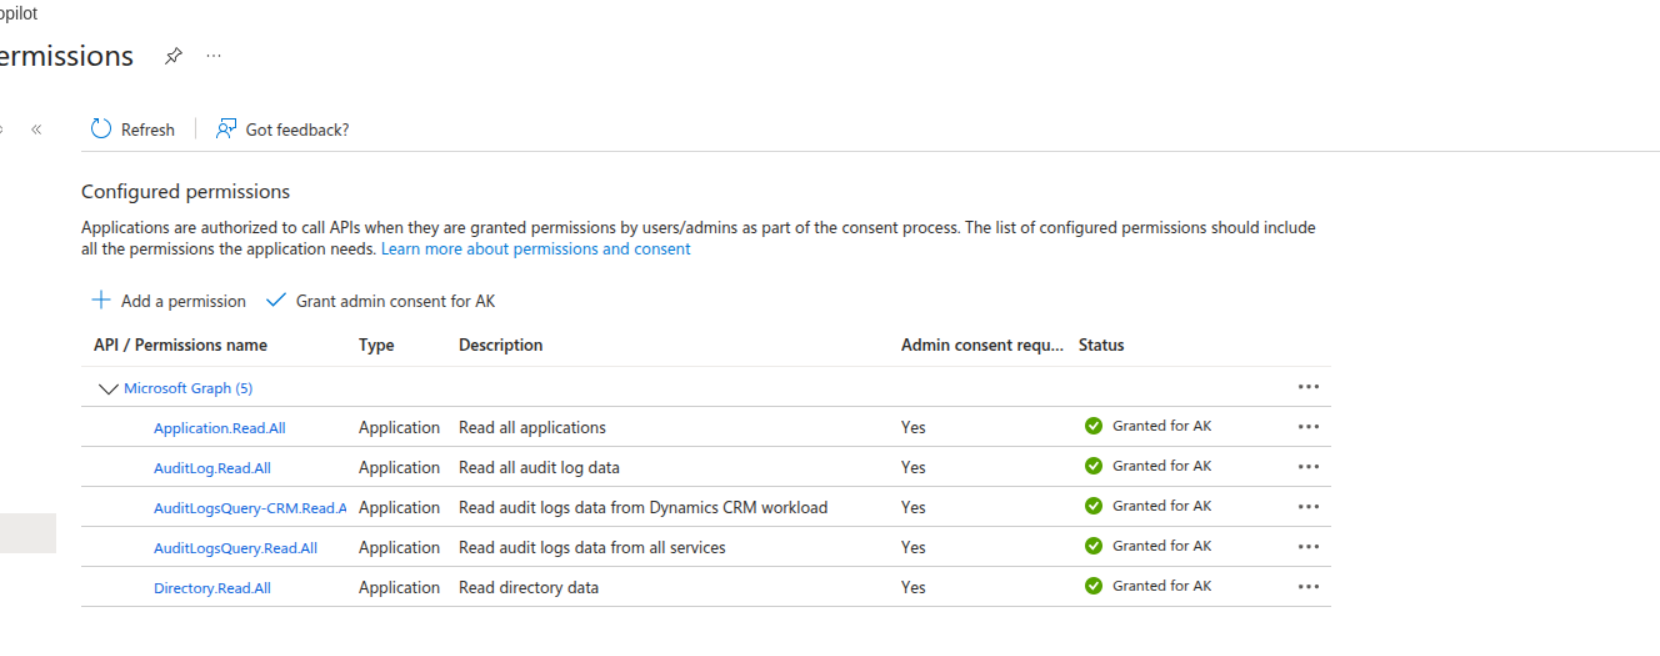This screenshot has height=656, width=1660.
Task: Open more options for the Microsoft Graph row
Action: pos(1308,387)
